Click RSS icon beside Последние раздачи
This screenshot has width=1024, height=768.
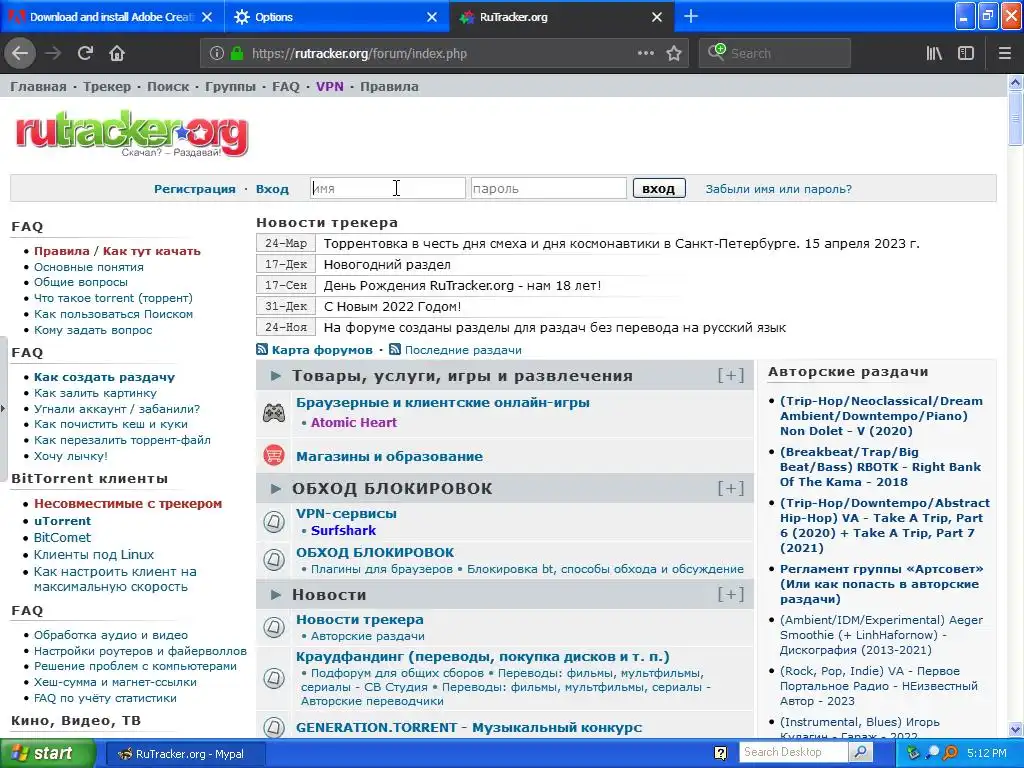point(394,349)
